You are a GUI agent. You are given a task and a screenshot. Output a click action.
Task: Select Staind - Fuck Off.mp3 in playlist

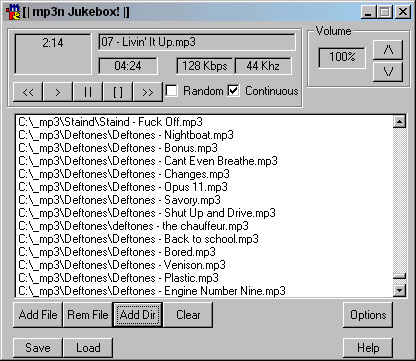tap(204, 122)
